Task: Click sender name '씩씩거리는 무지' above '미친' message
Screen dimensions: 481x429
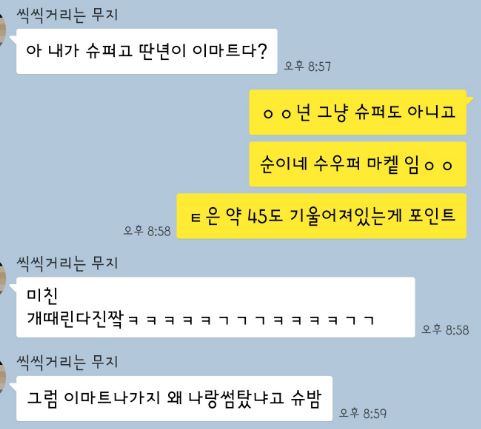Action: (x=67, y=263)
